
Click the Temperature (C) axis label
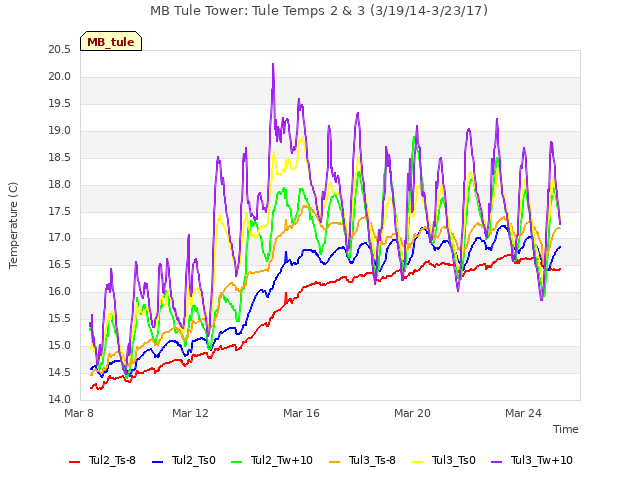[x=13, y=225]
